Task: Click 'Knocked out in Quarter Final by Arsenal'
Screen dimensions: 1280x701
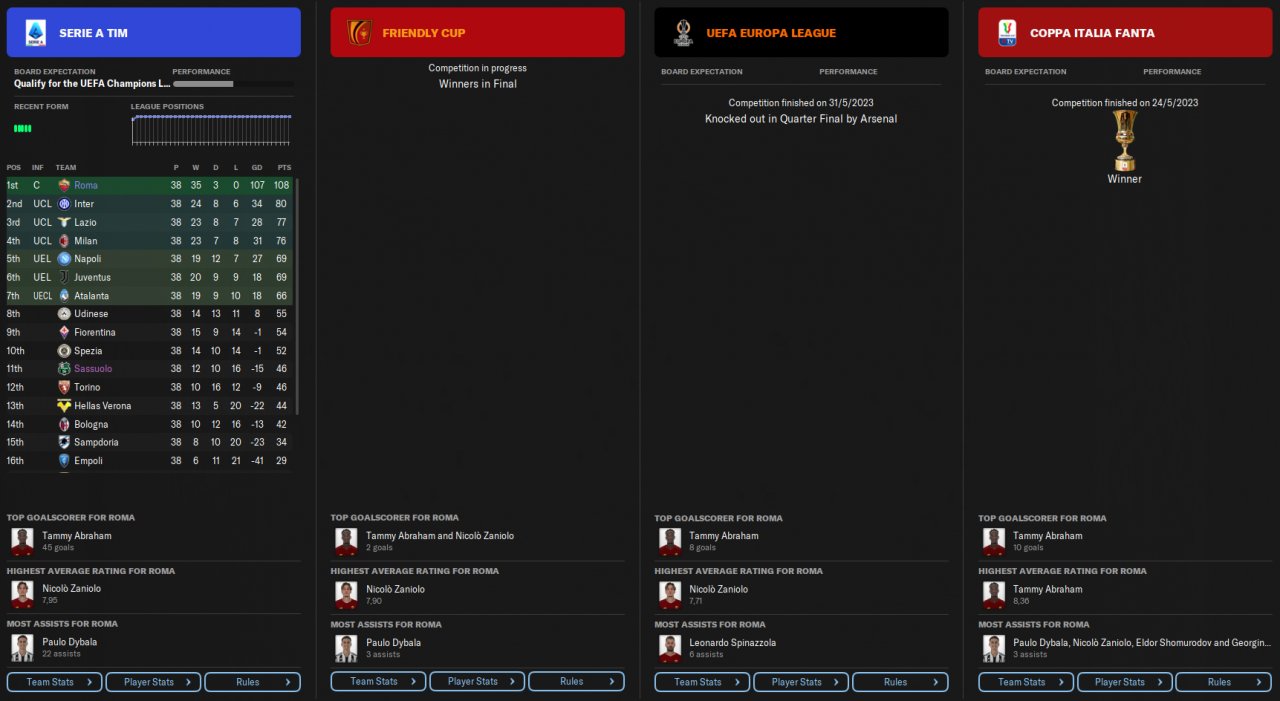Action: [801, 119]
